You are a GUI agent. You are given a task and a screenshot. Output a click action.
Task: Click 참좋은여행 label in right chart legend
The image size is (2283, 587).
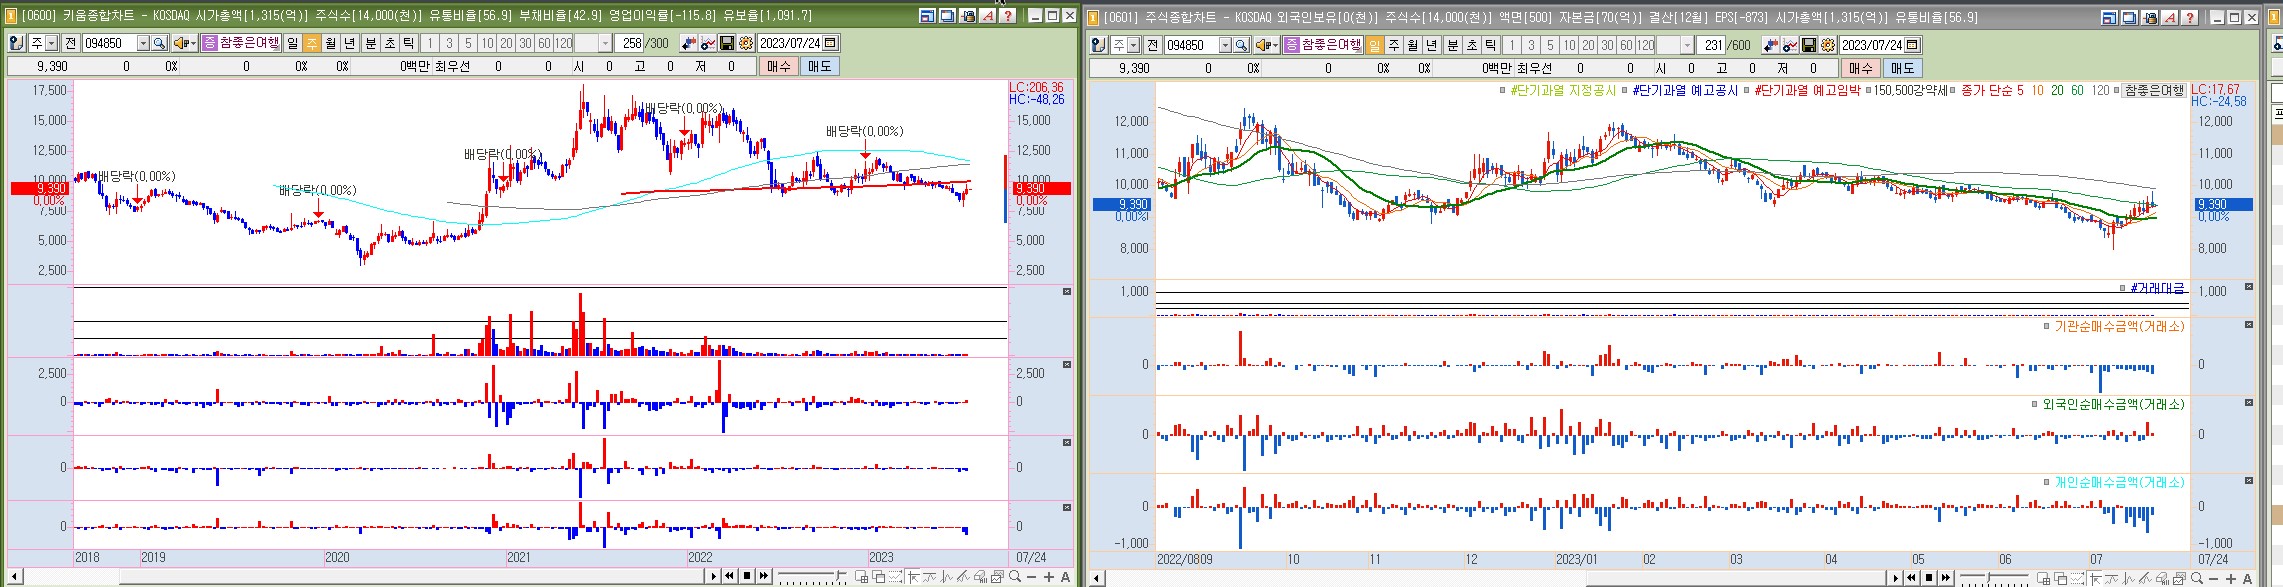coord(2154,90)
